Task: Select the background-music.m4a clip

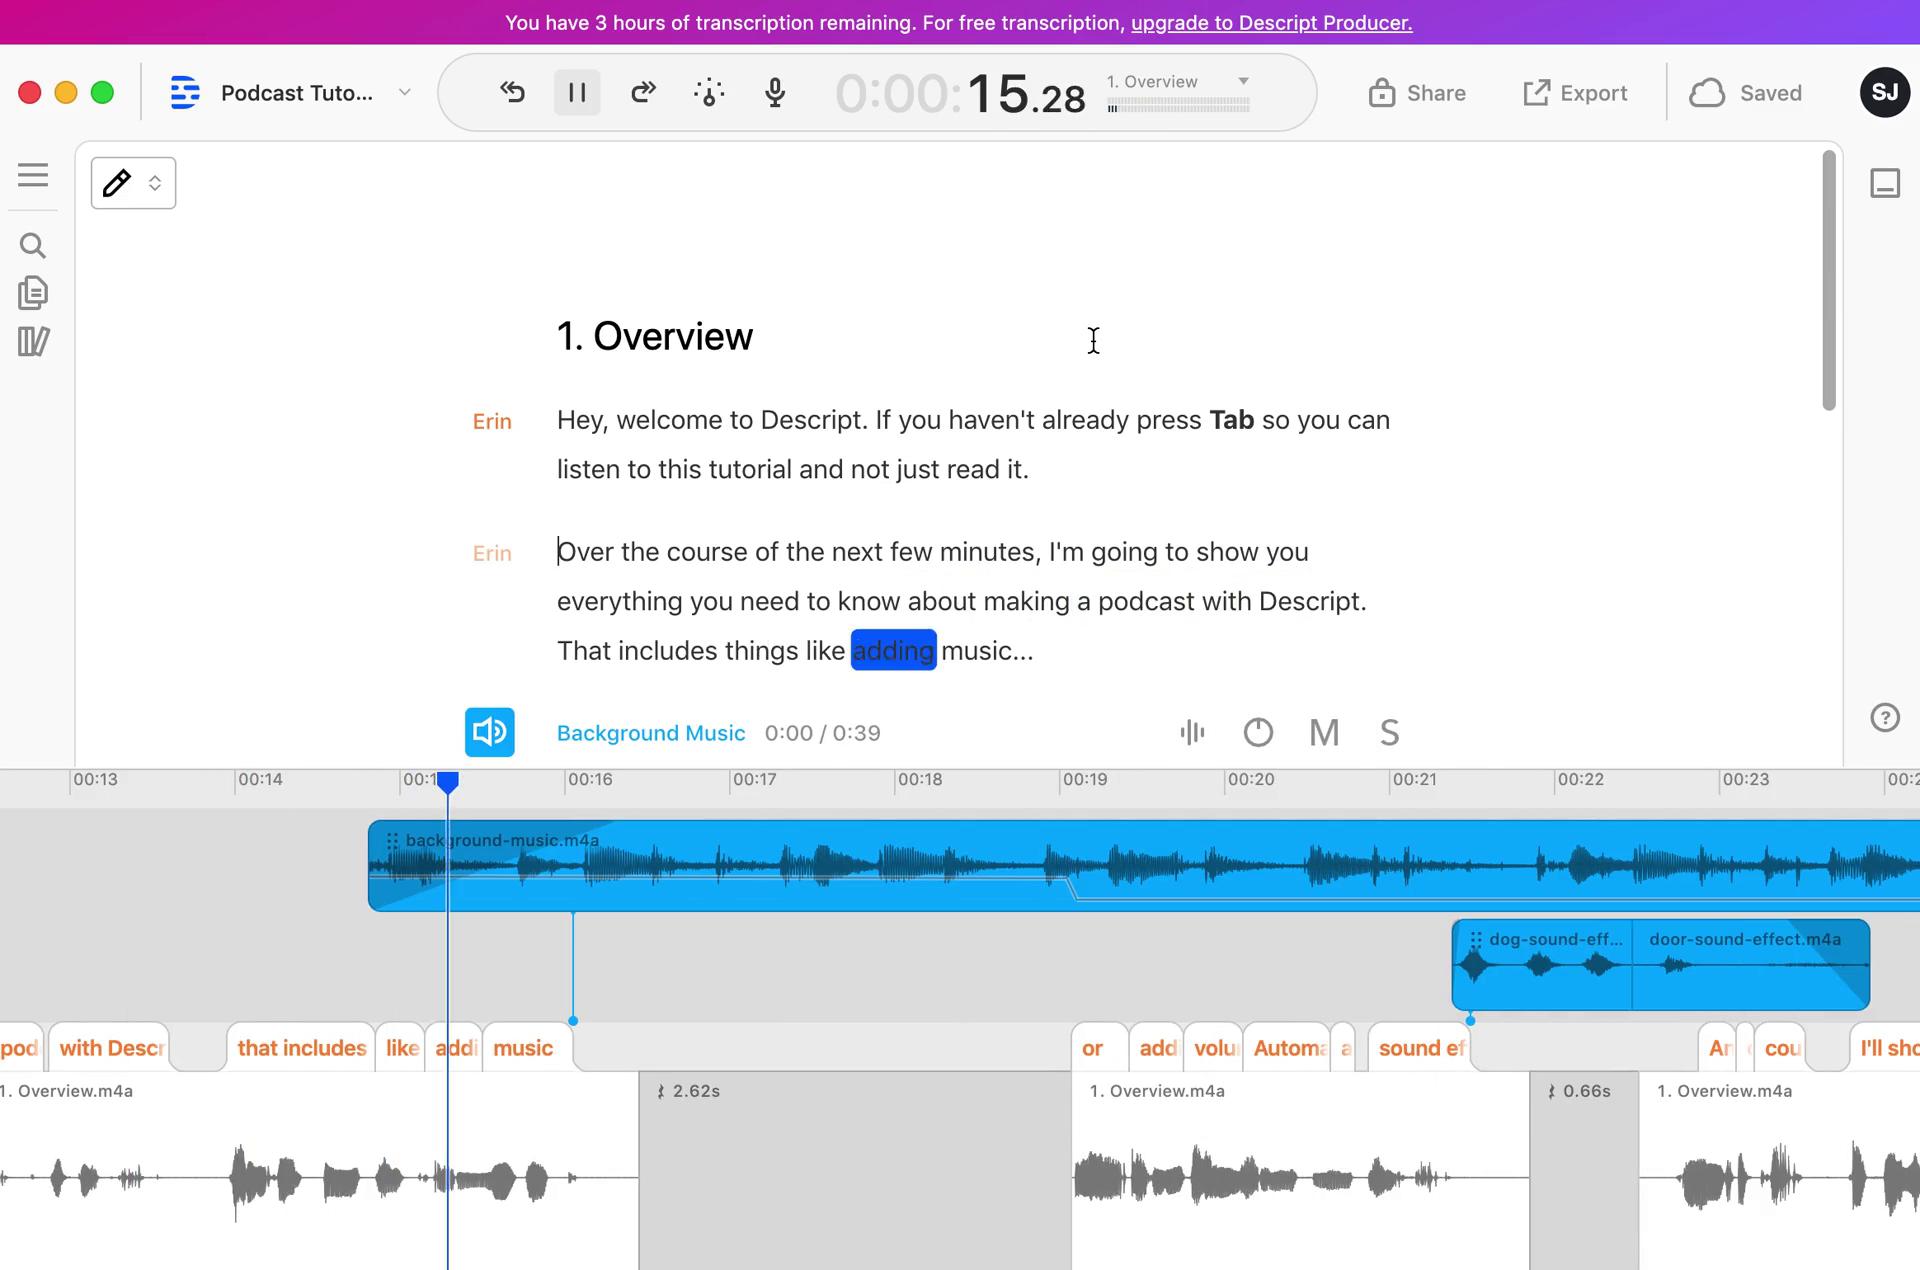Action: (1144, 866)
